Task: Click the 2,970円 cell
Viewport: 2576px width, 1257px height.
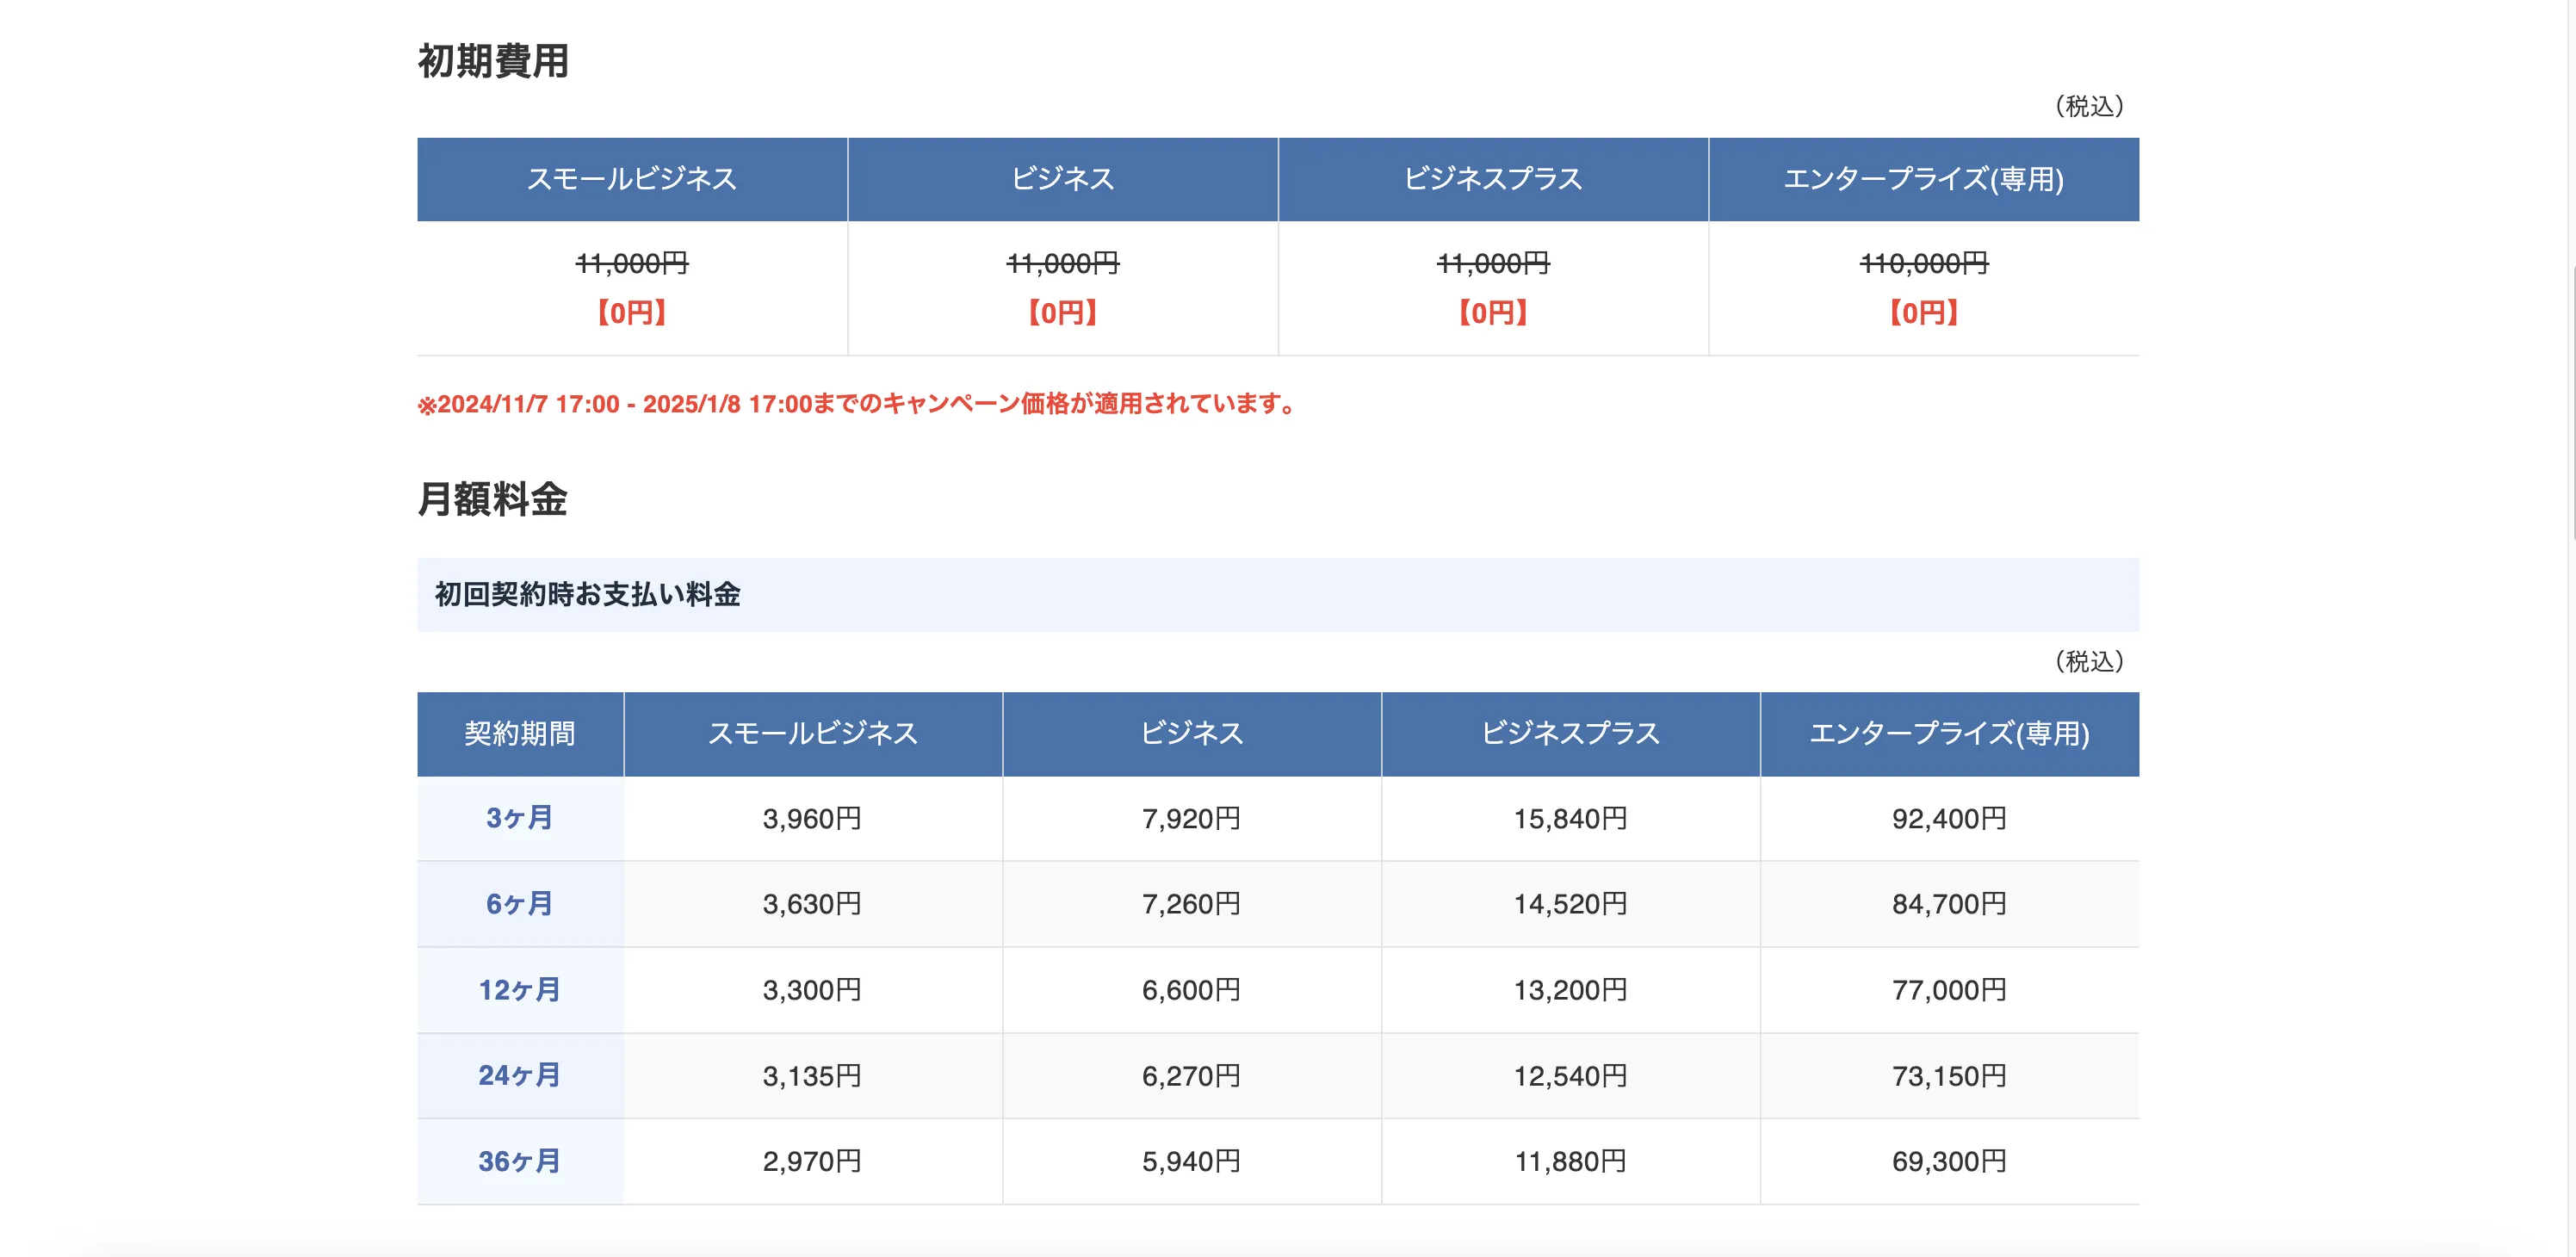Action: [813, 1161]
